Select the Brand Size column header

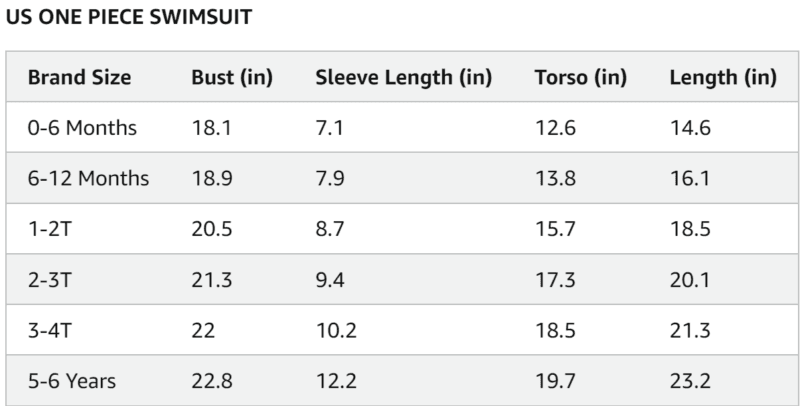(x=79, y=77)
